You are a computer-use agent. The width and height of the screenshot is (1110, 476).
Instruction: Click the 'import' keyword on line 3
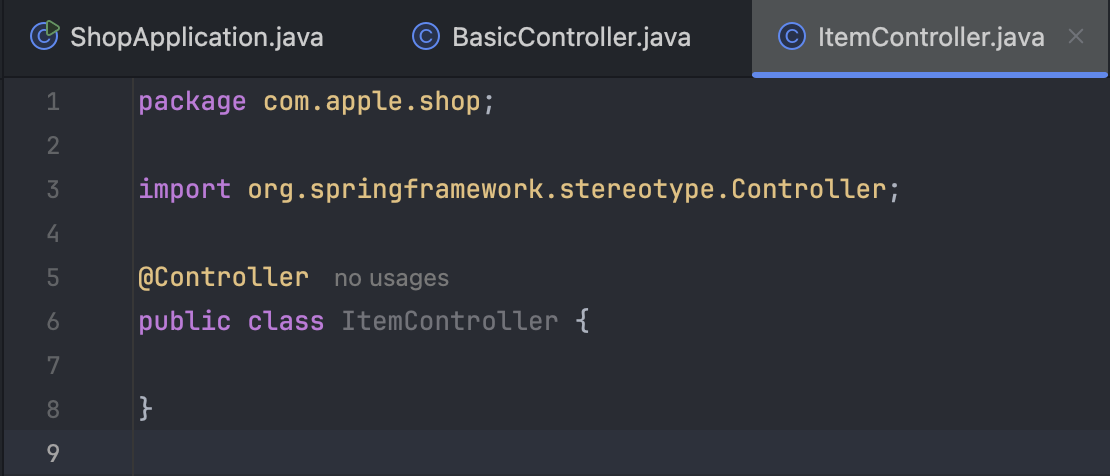point(184,190)
